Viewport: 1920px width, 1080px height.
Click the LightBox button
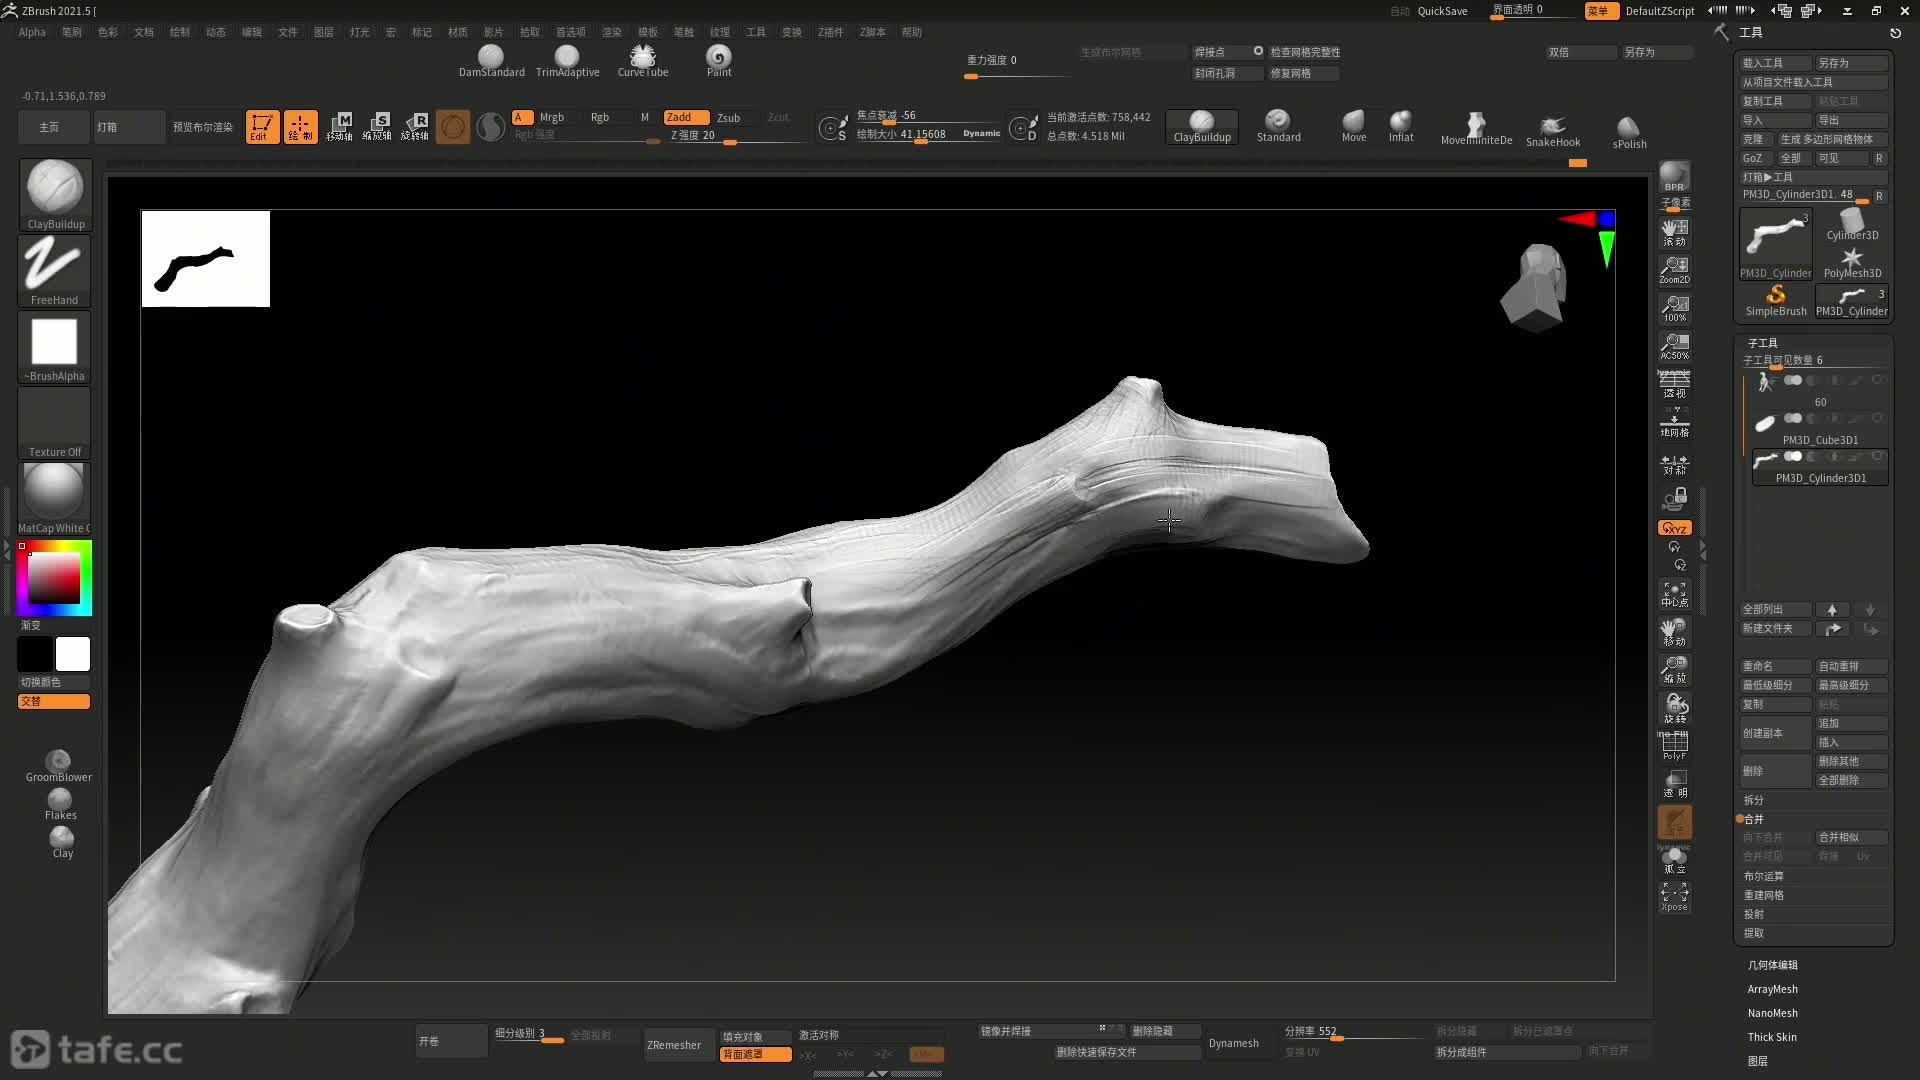pyautogui.click(x=128, y=127)
